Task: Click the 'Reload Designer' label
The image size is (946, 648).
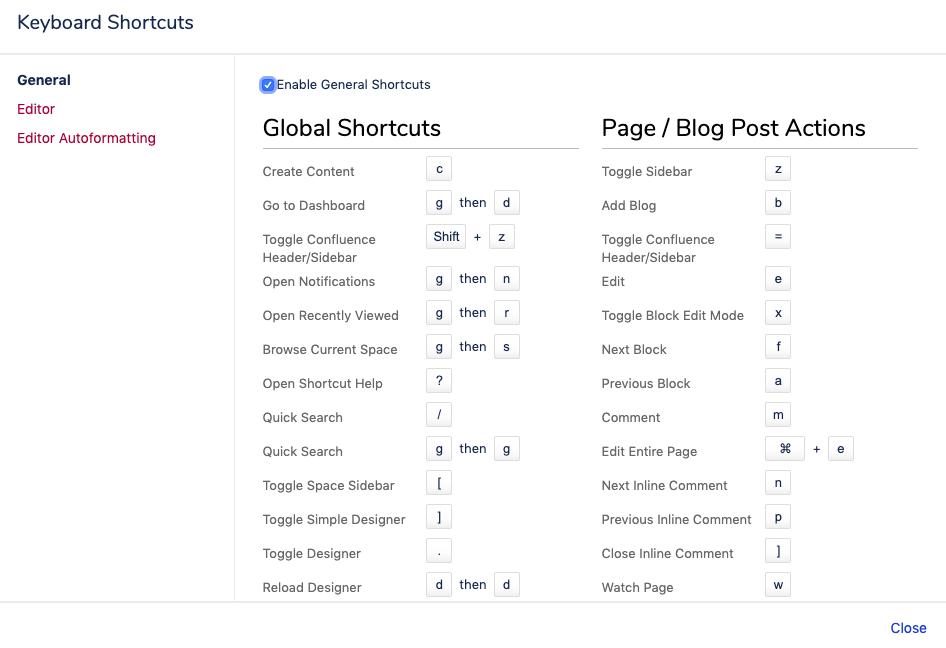Action: 312,587
